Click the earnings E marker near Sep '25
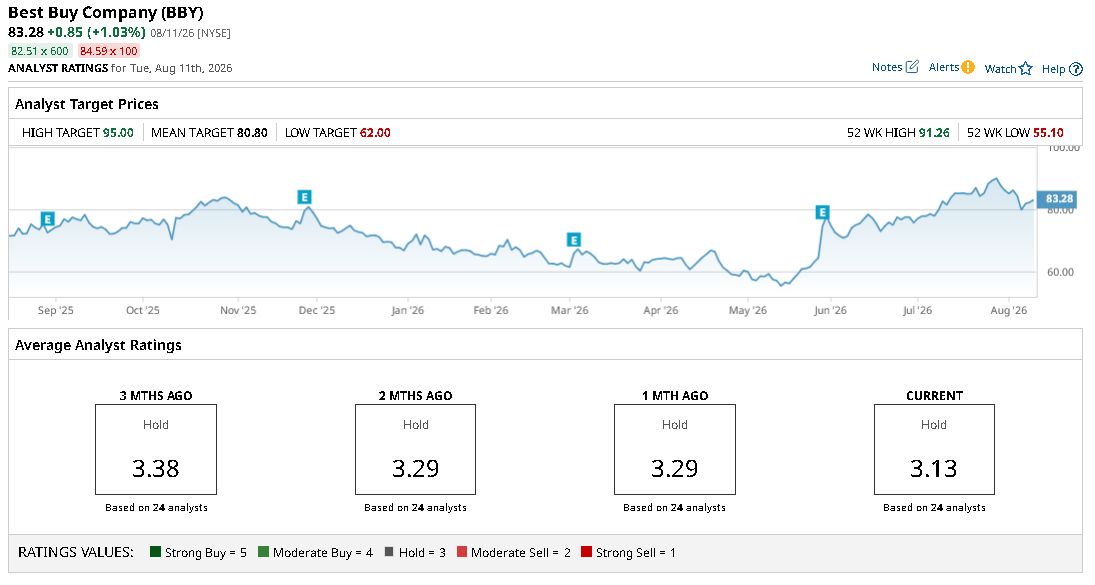The image size is (1095, 585). (47, 219)
